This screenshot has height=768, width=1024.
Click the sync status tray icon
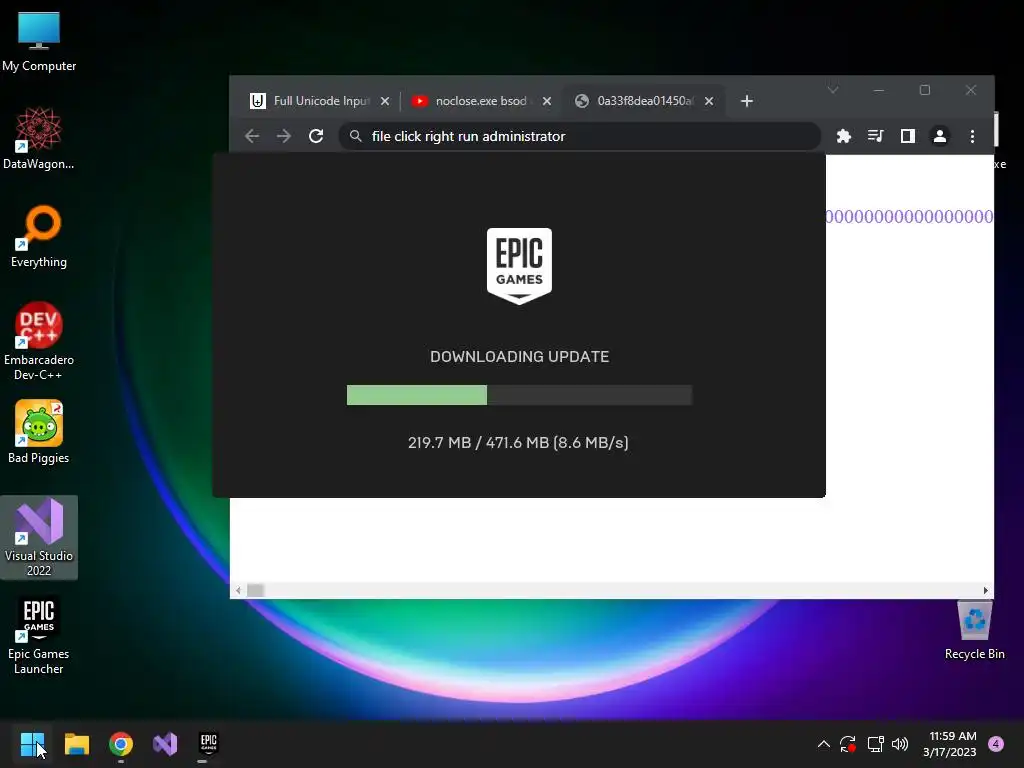click(x=848, y=744)
